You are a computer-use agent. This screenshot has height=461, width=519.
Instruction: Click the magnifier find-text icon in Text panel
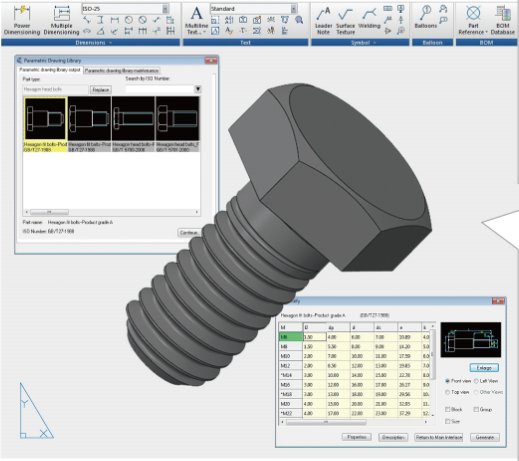pos(299,20)
